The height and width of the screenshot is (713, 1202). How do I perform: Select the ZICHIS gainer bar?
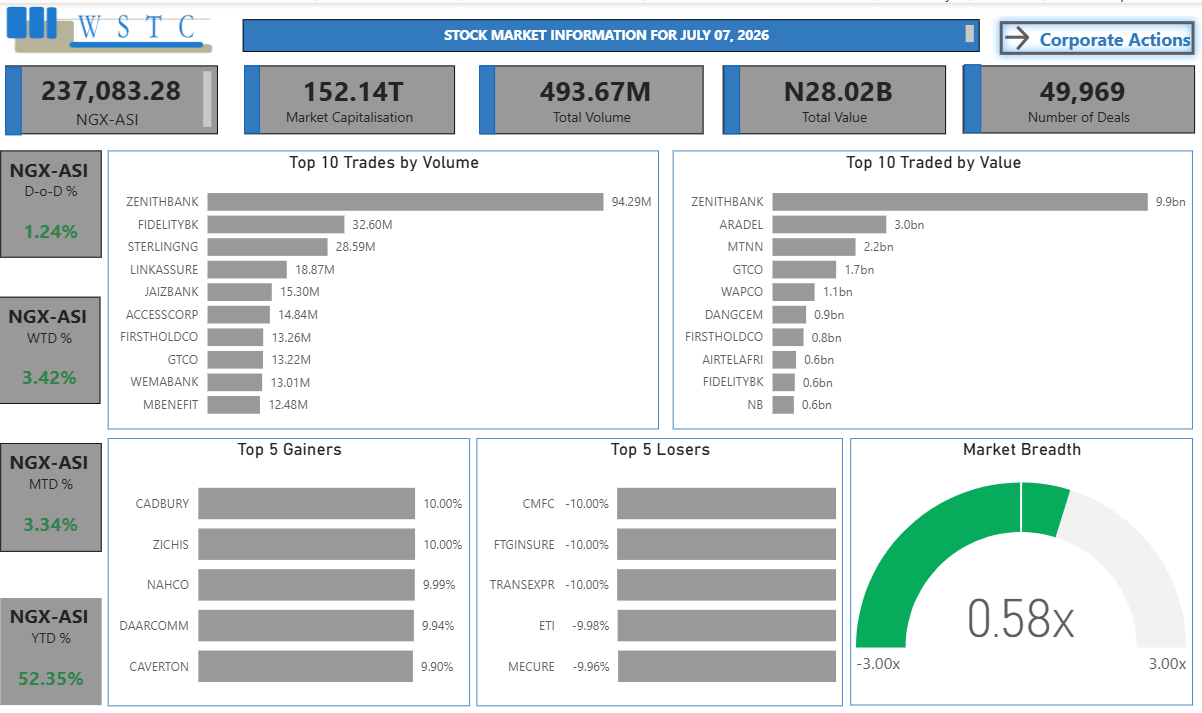point(306,544)
